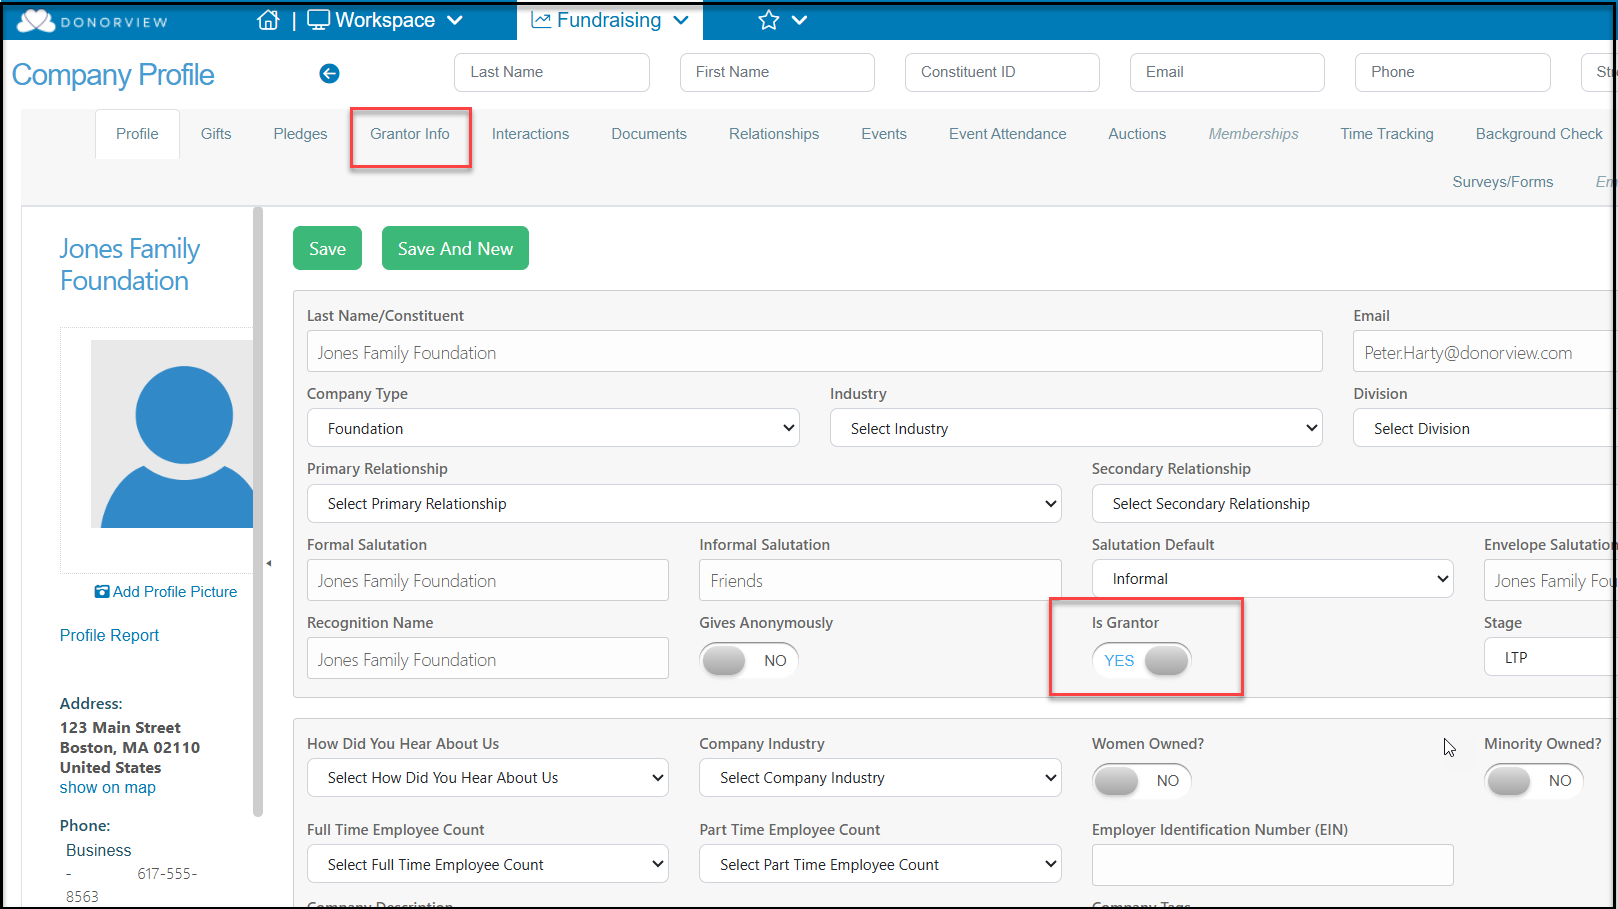This screenshot has width=1618, height=909.
Task: Collapse sidebar with the small arrow handle
Action: pos(268,563)
